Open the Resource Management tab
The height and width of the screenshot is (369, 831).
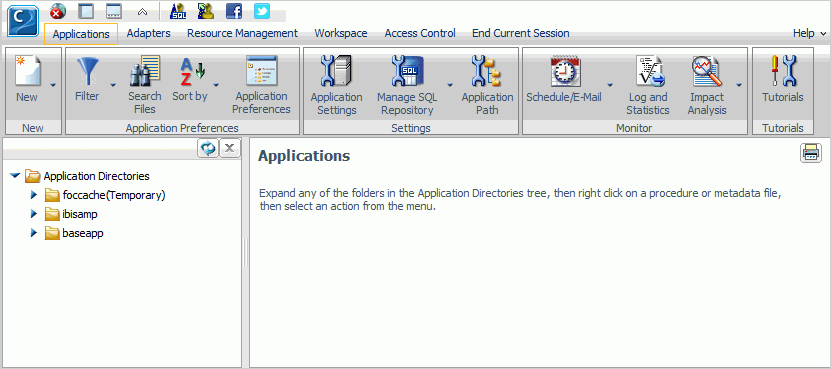(242, 33)
